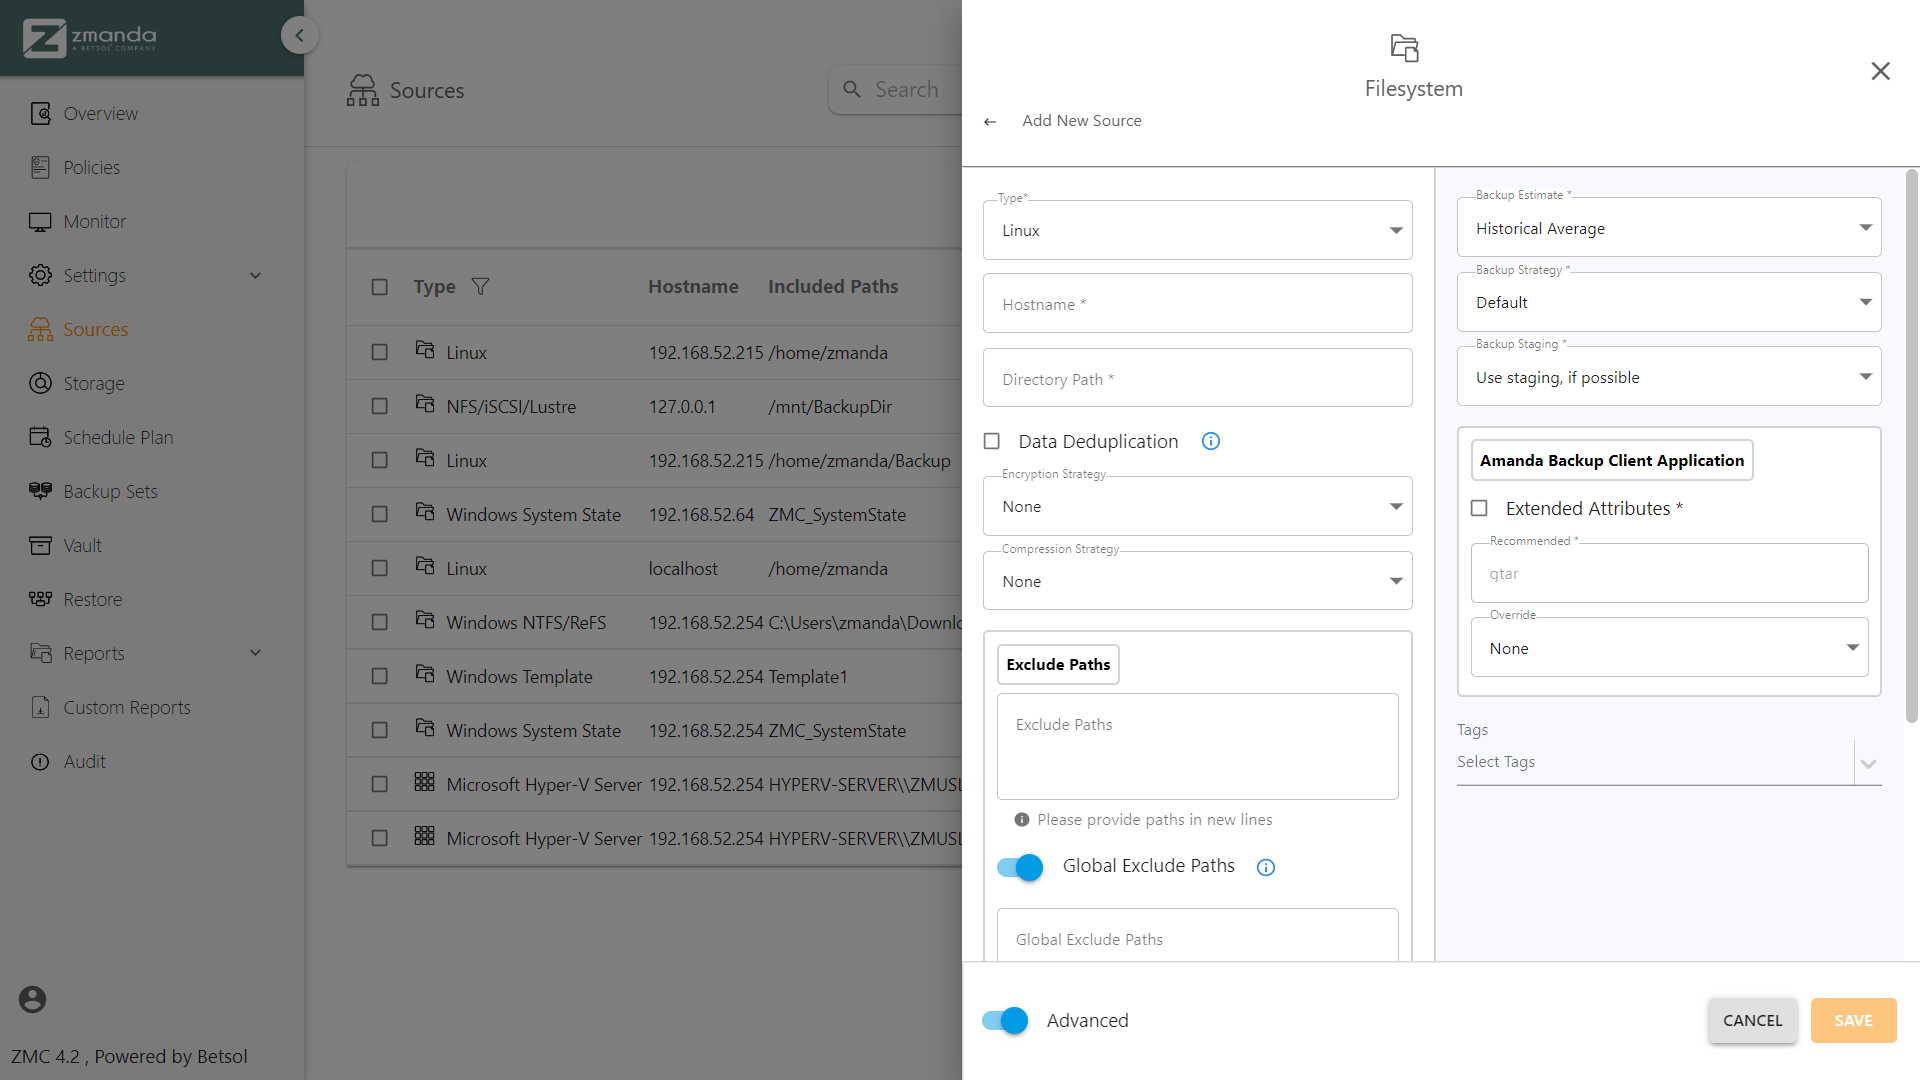1920x1080 pixels.
Task: Click the Schedule Plan calendar icon
Action: coord(40,437)
